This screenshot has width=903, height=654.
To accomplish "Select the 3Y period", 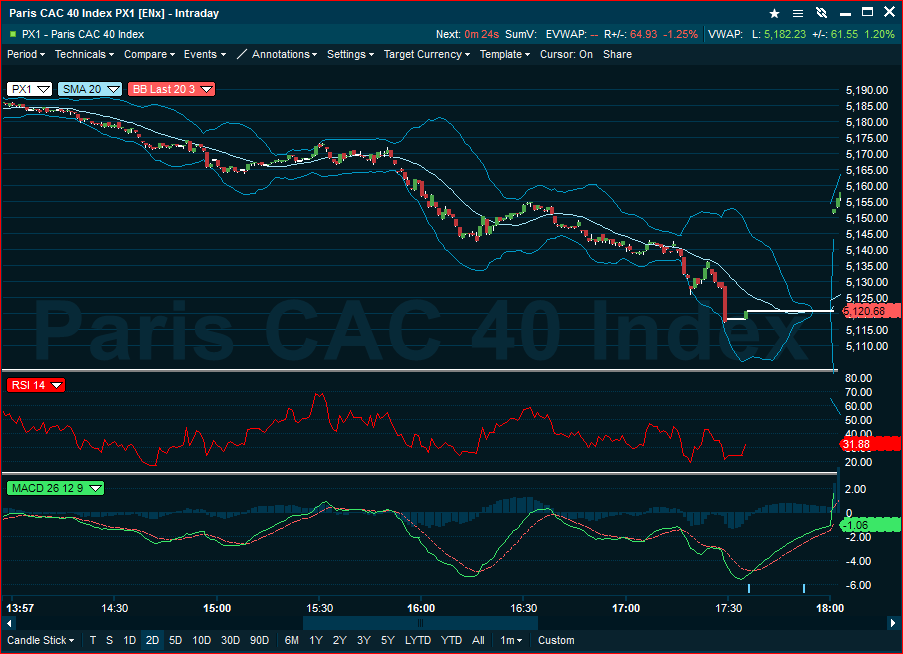I will [x=363, y=640].
